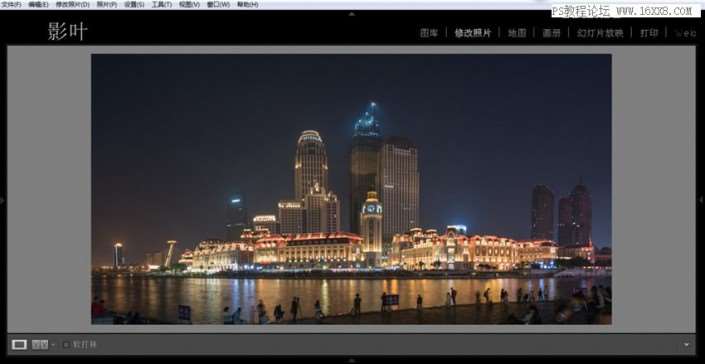Show the right panel via edge arrow
Screen dimensions: 705x364
[702, 200]
